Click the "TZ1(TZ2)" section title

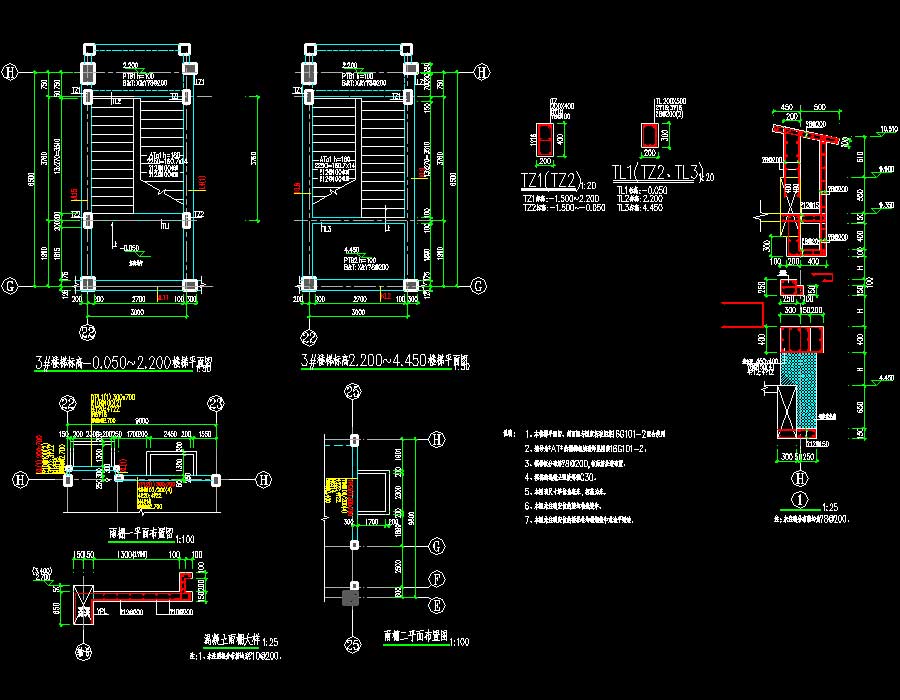click(x=551, y=181)
